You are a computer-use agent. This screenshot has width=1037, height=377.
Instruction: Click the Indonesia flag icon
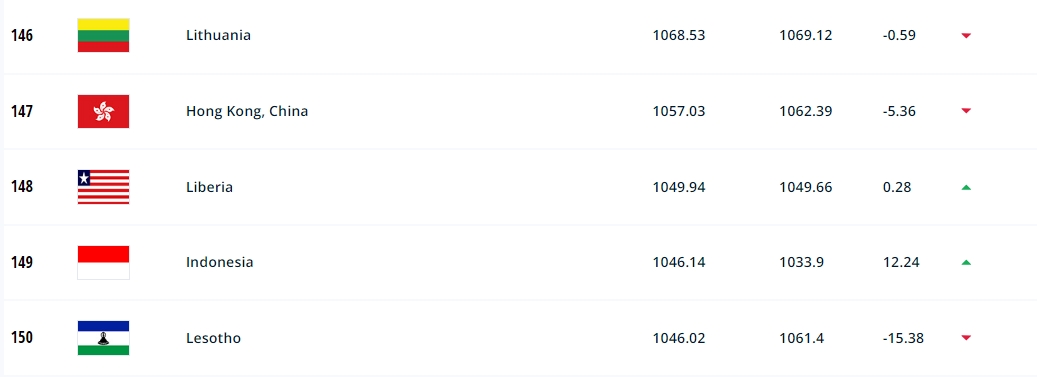(103, 263)
